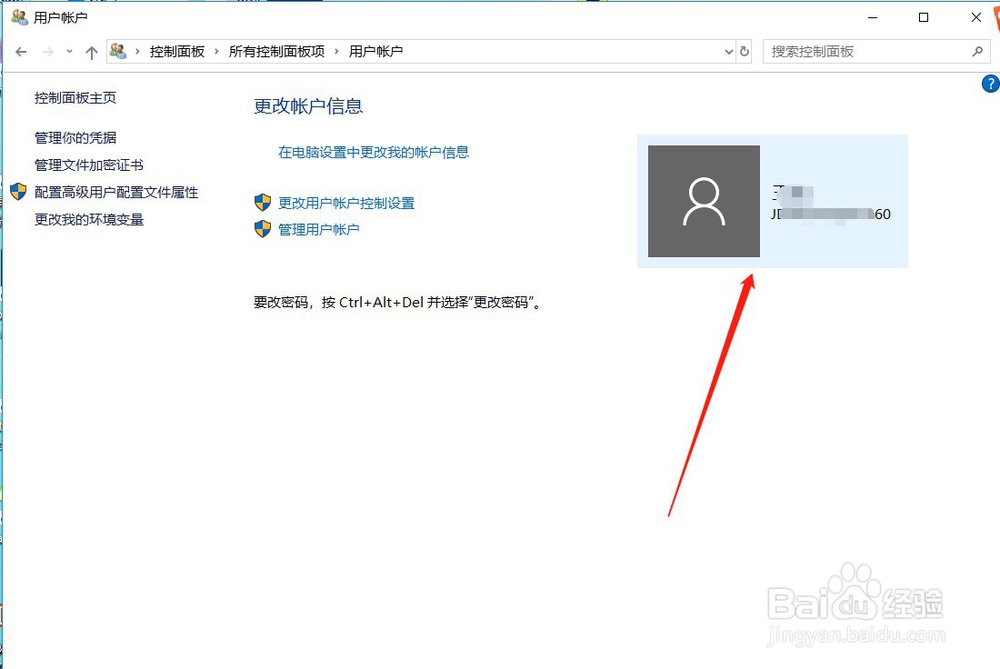Click the 用户帐户 window title icon
1000x669 pixels.
pyautogui.click(x=20, y=17)
